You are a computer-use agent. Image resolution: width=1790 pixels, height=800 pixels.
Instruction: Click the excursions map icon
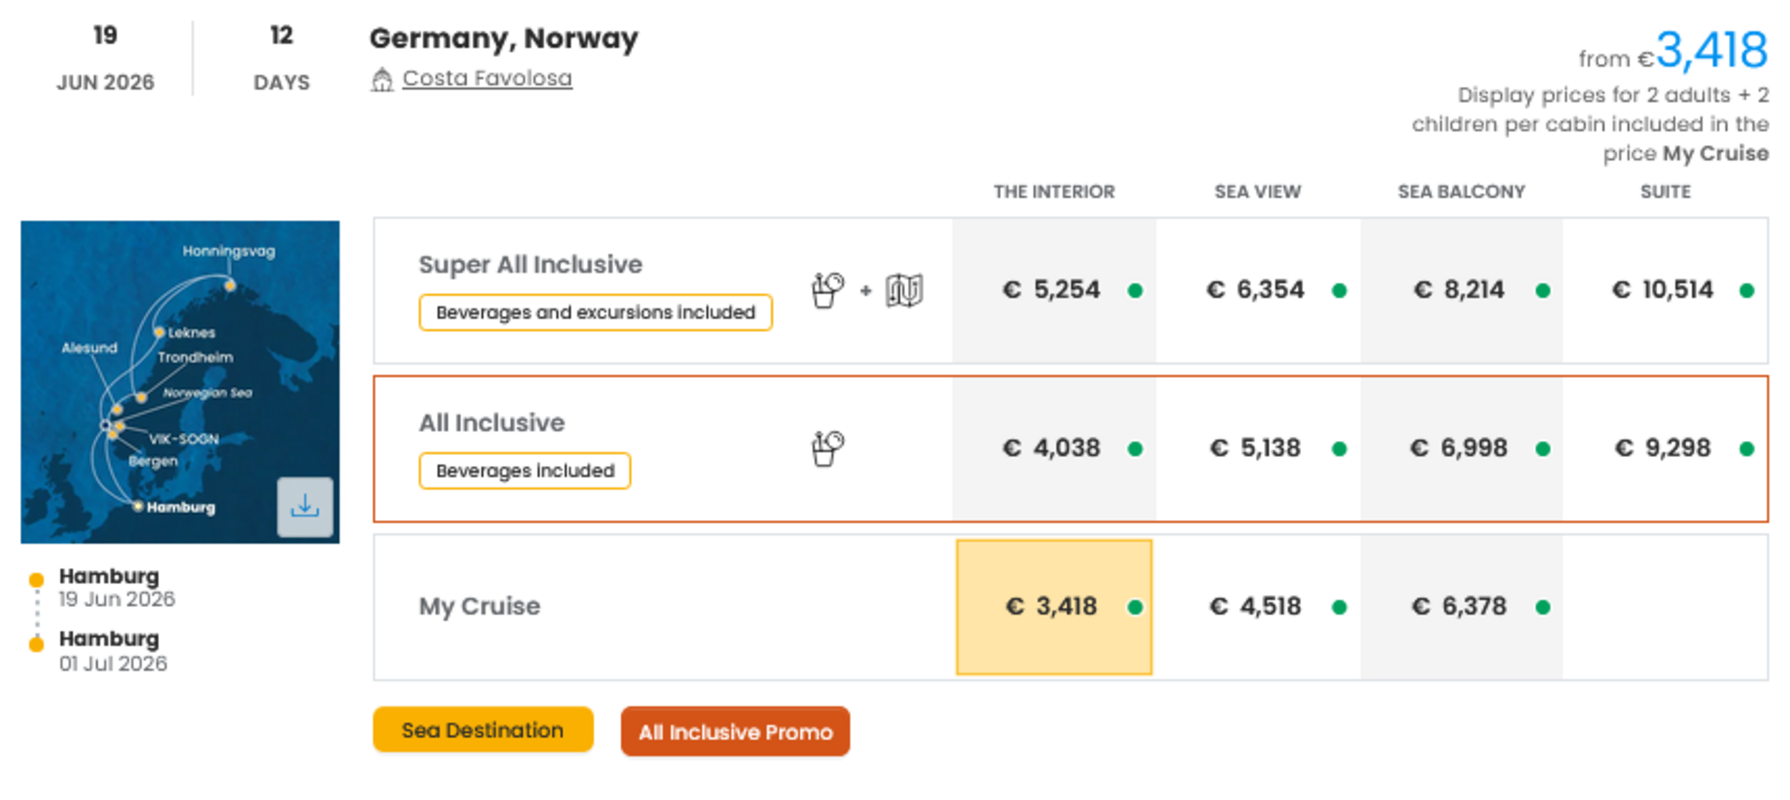(x=904, y=291)
